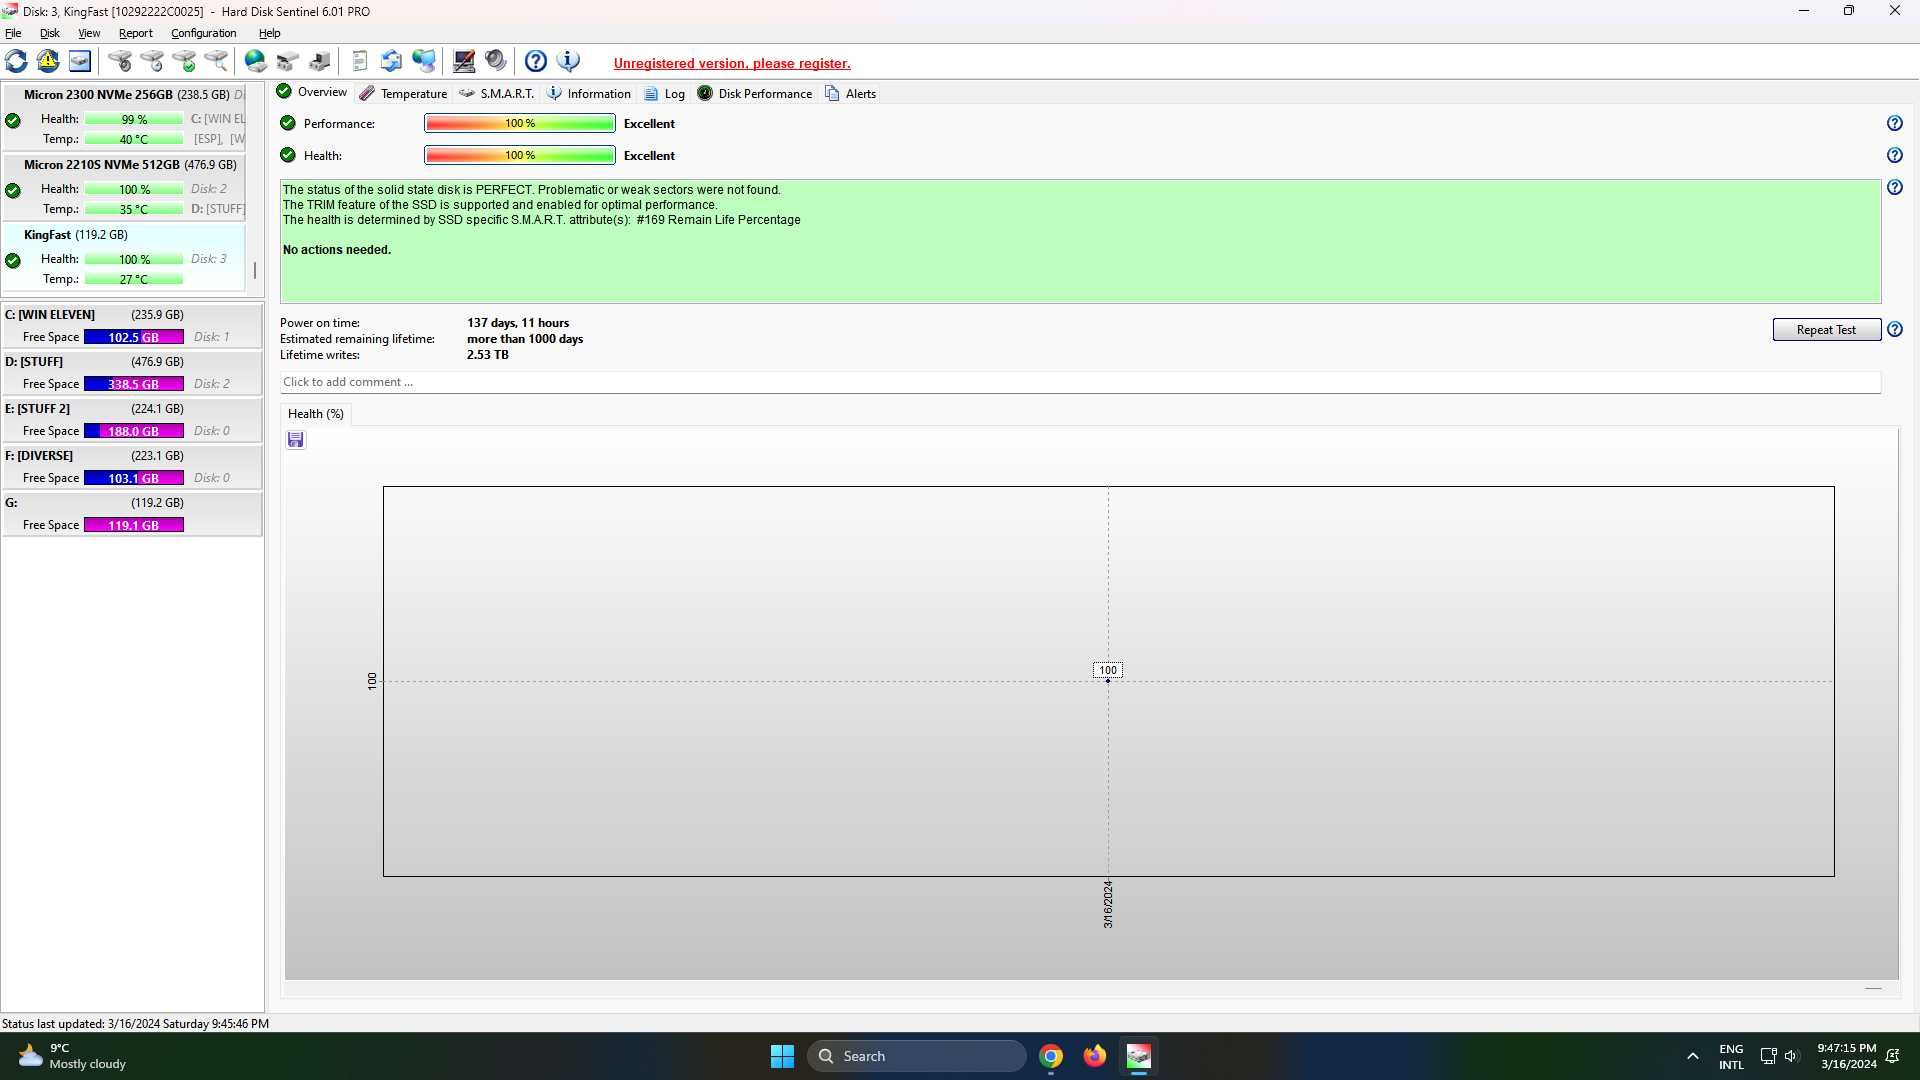Click the comment field to add comment

coord(1080,382)
